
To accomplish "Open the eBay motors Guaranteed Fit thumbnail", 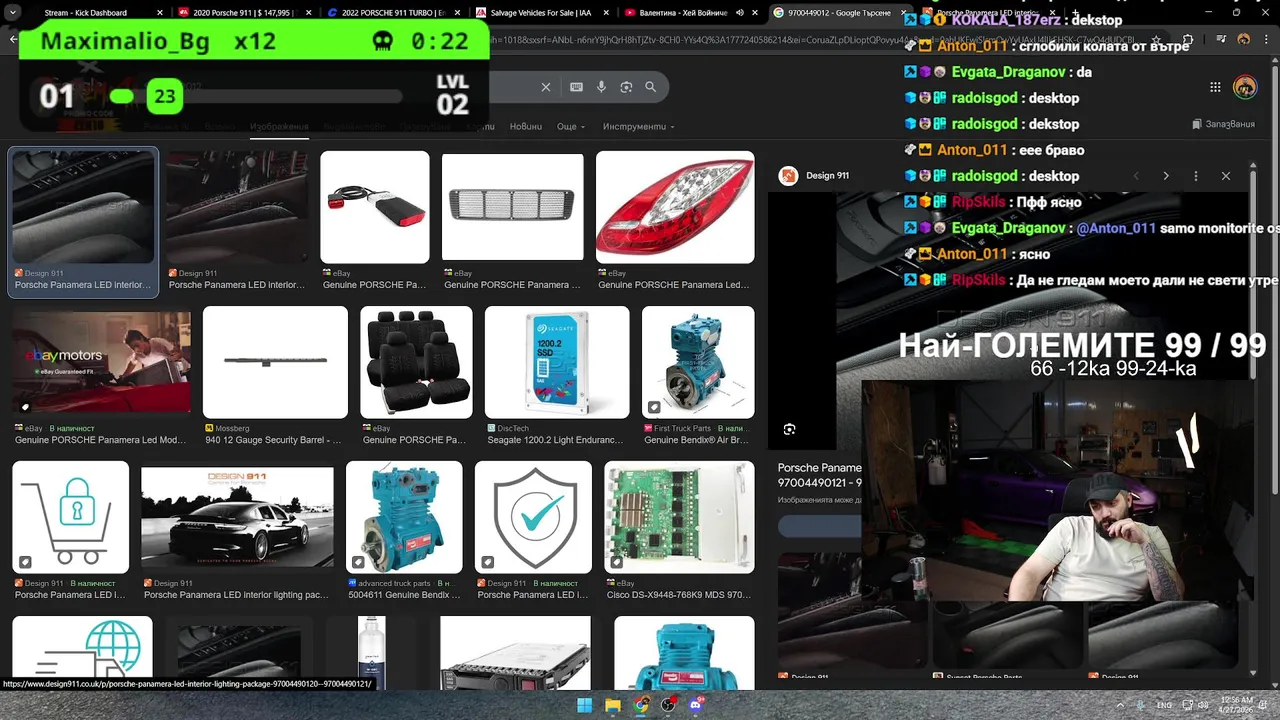I will (x=101, y=362).
